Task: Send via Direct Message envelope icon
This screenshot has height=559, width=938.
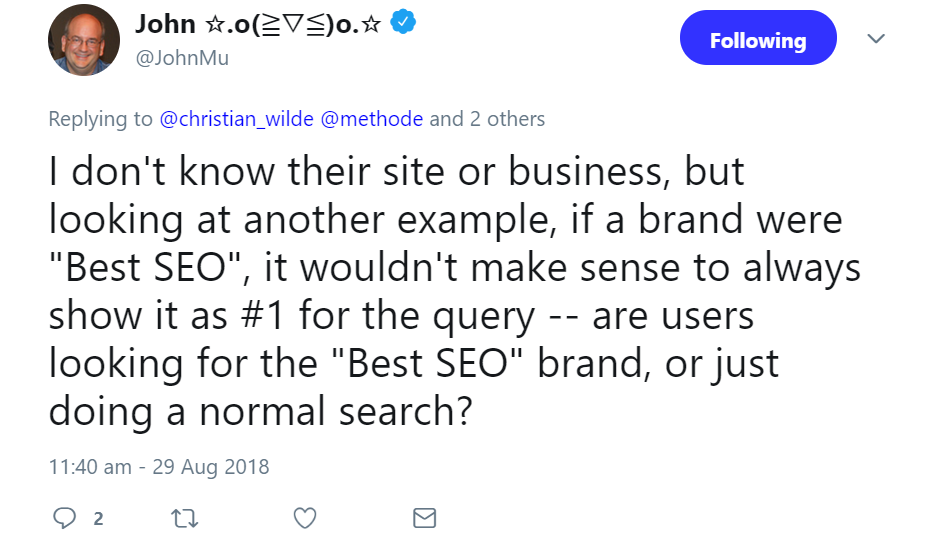Action: [x=425, y=518]
